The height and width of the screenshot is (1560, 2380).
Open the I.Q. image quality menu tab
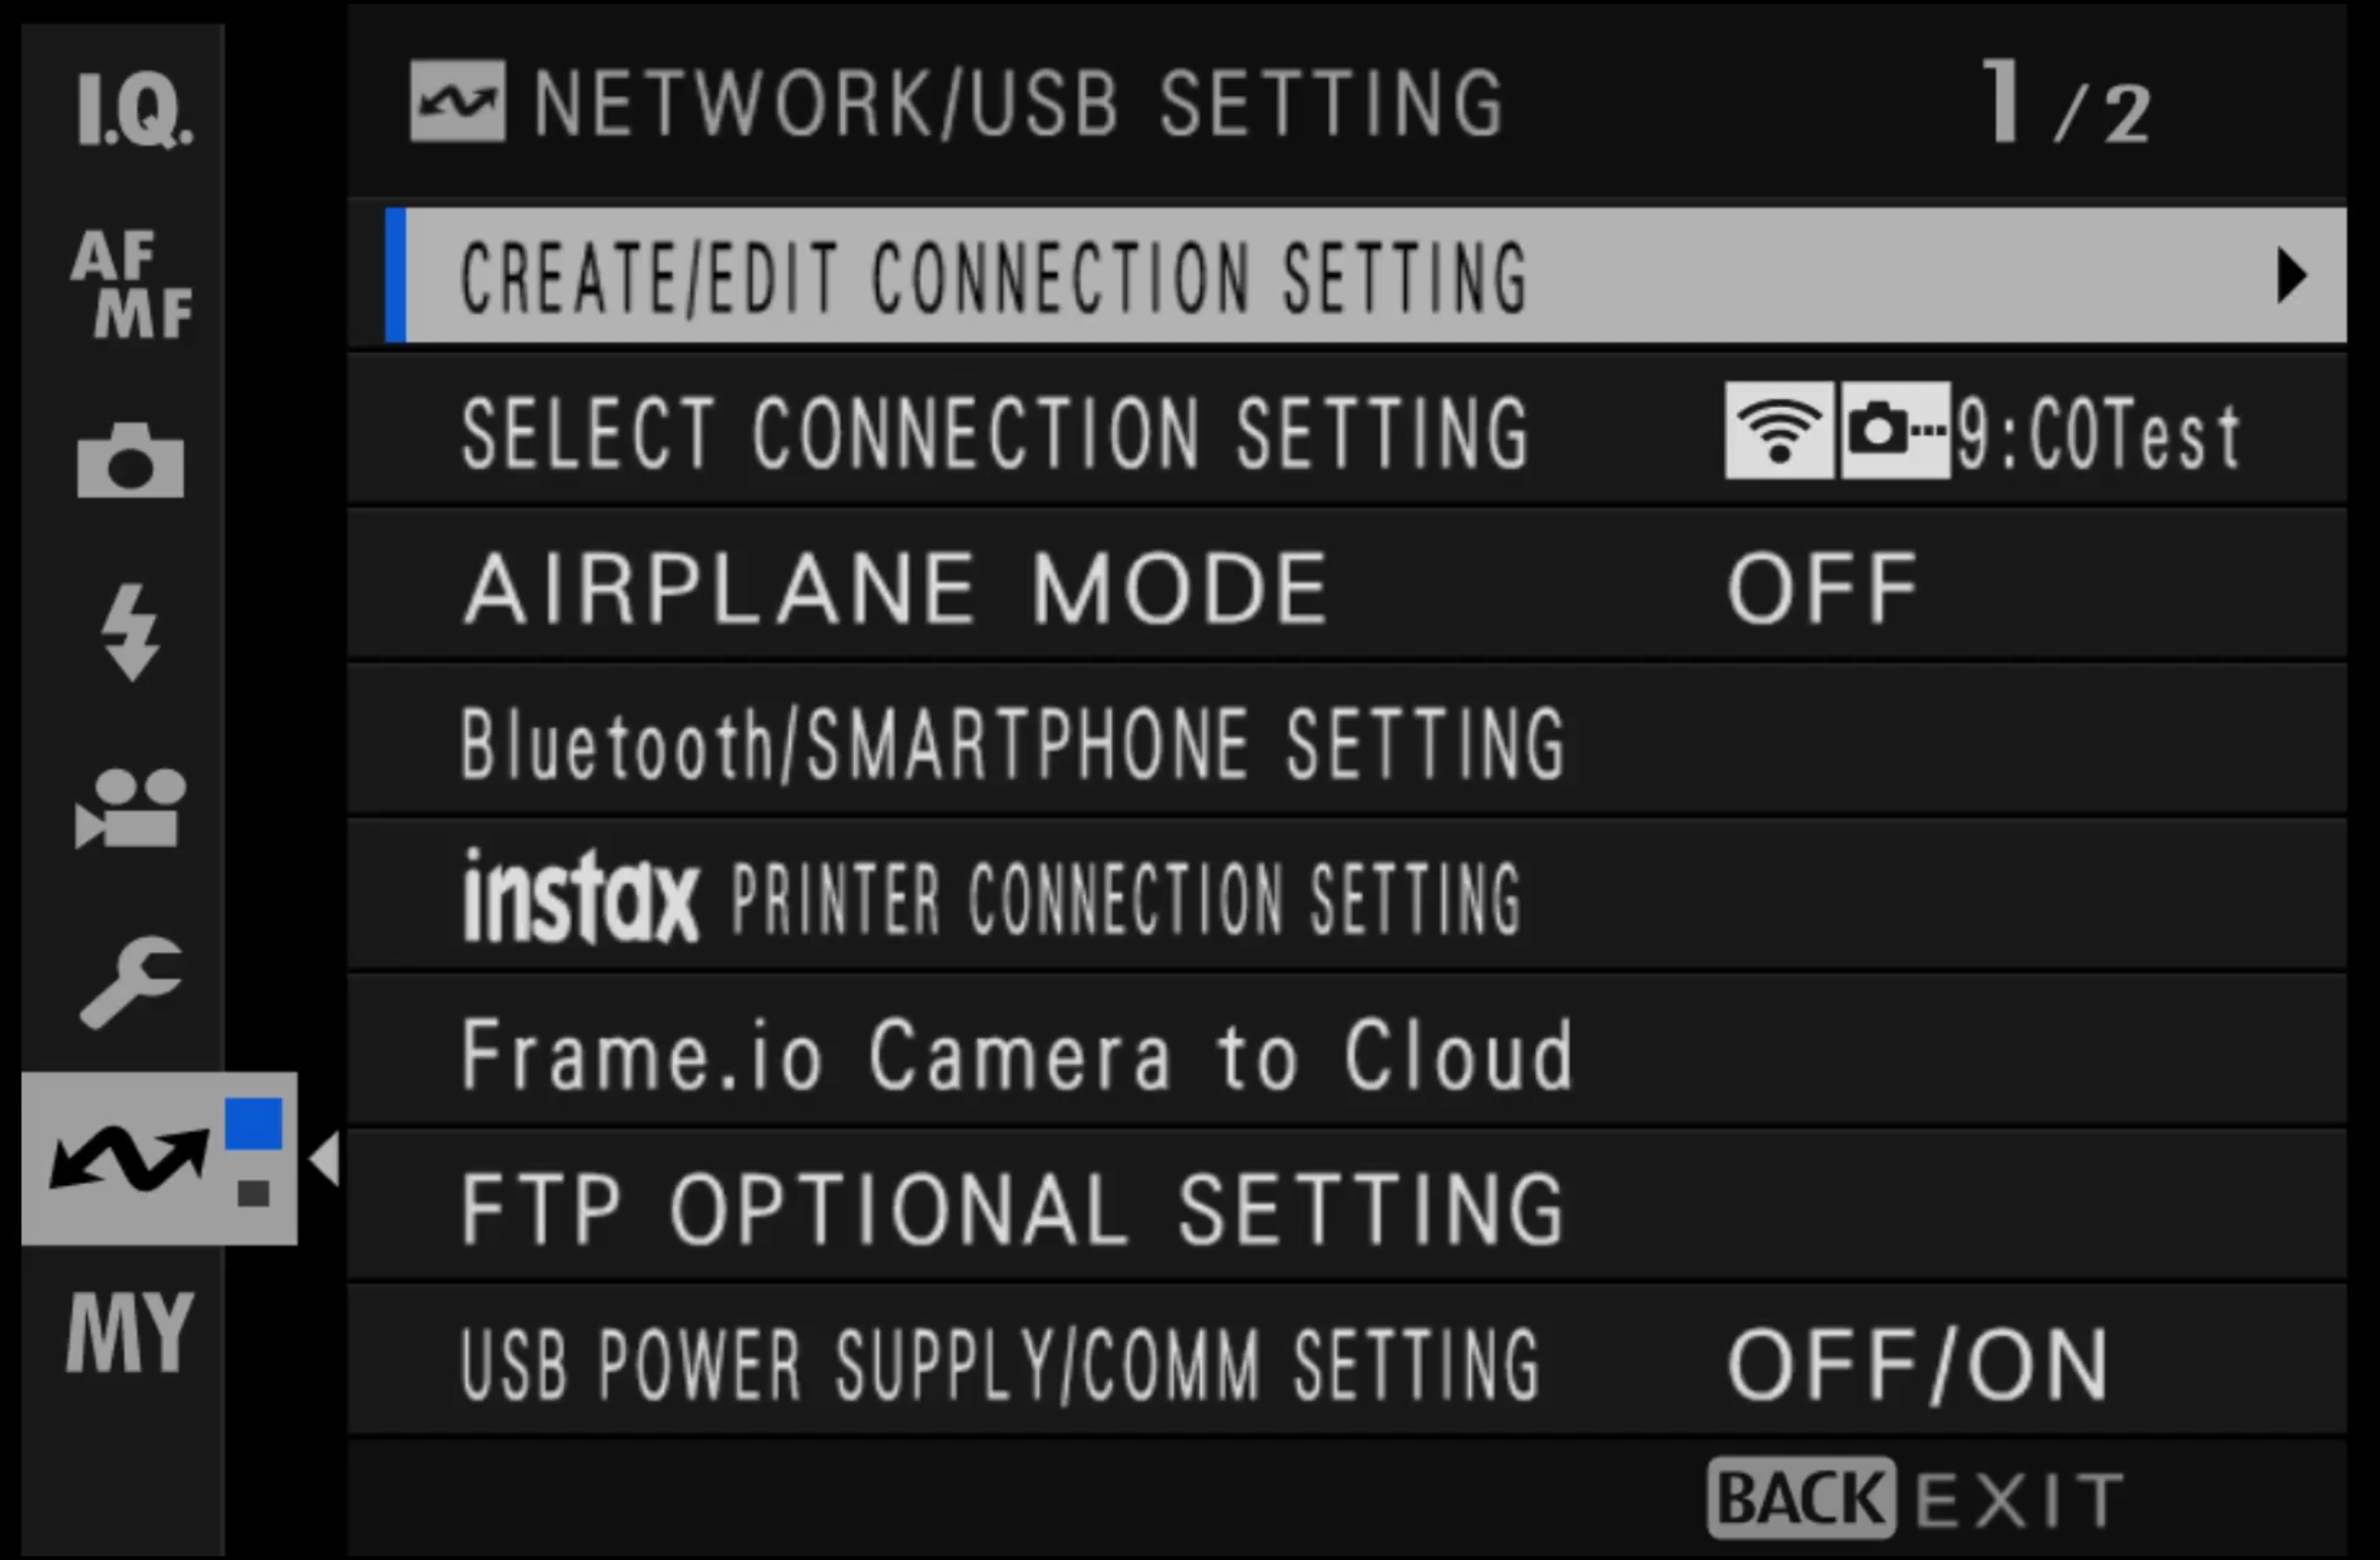(133, 110)
